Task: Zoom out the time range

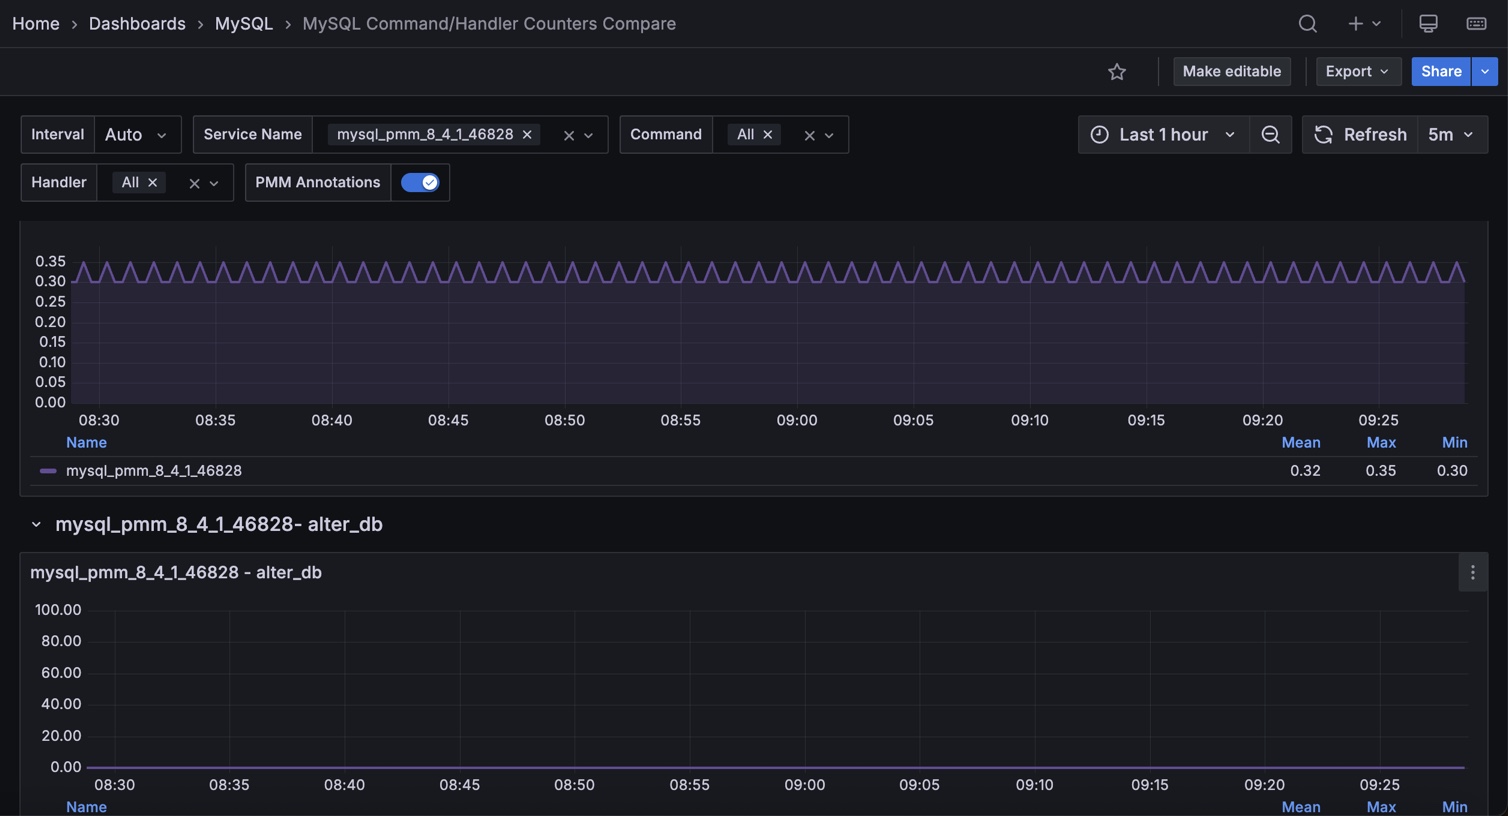Action: (1270, 134)
